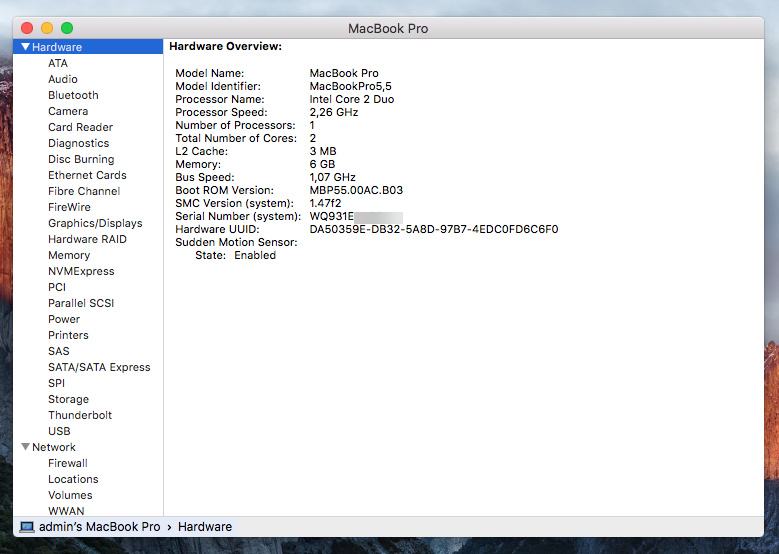
Task: Select Storage in the sidebar
Action: (x=68, y=399)
